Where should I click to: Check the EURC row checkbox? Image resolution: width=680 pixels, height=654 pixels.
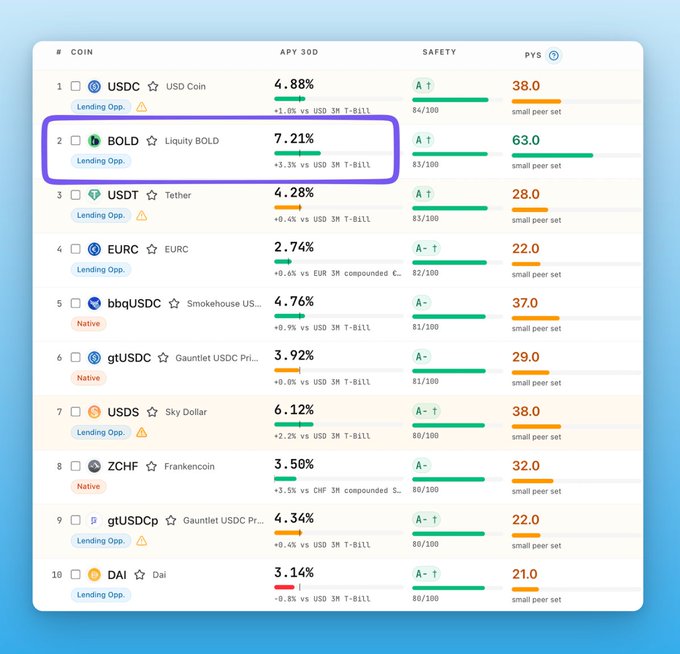[x=75, y=249]
